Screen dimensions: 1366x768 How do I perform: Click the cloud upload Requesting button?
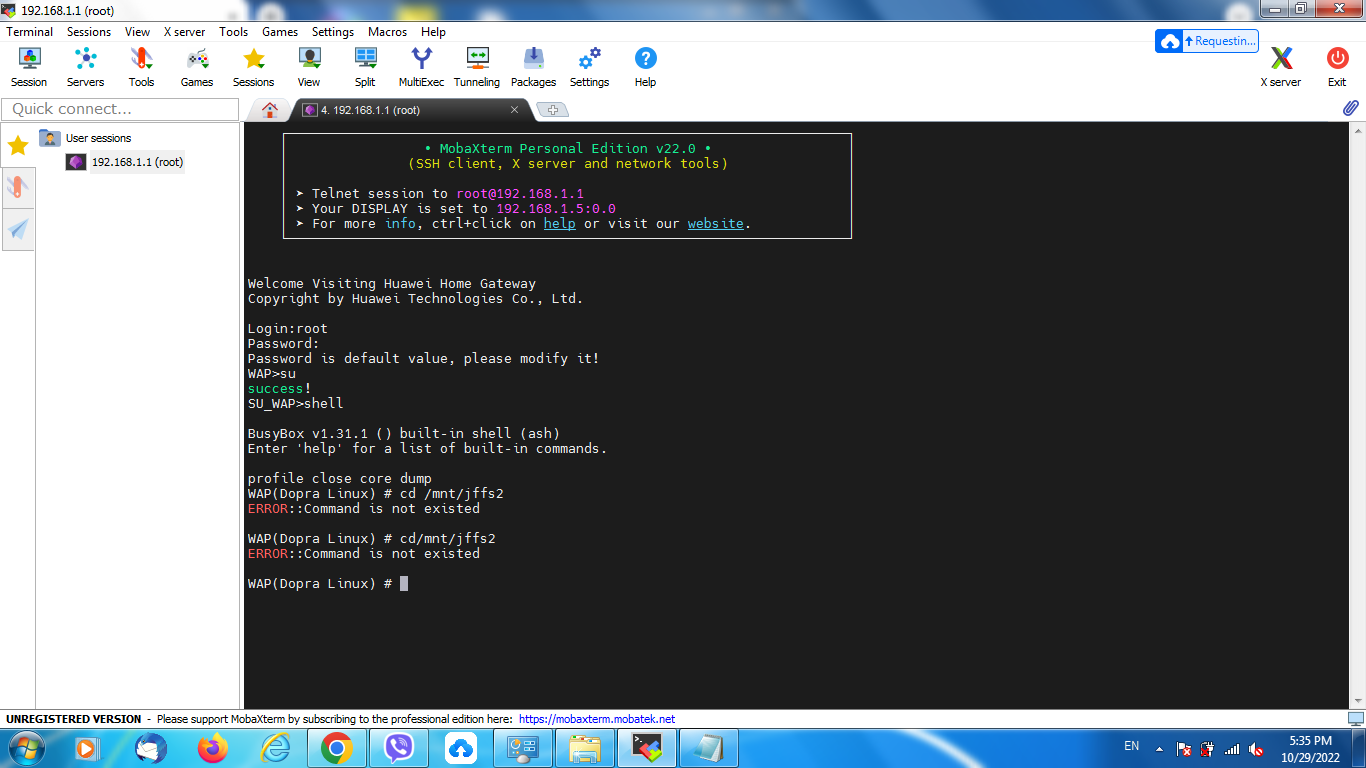[x=1208, y=41]
